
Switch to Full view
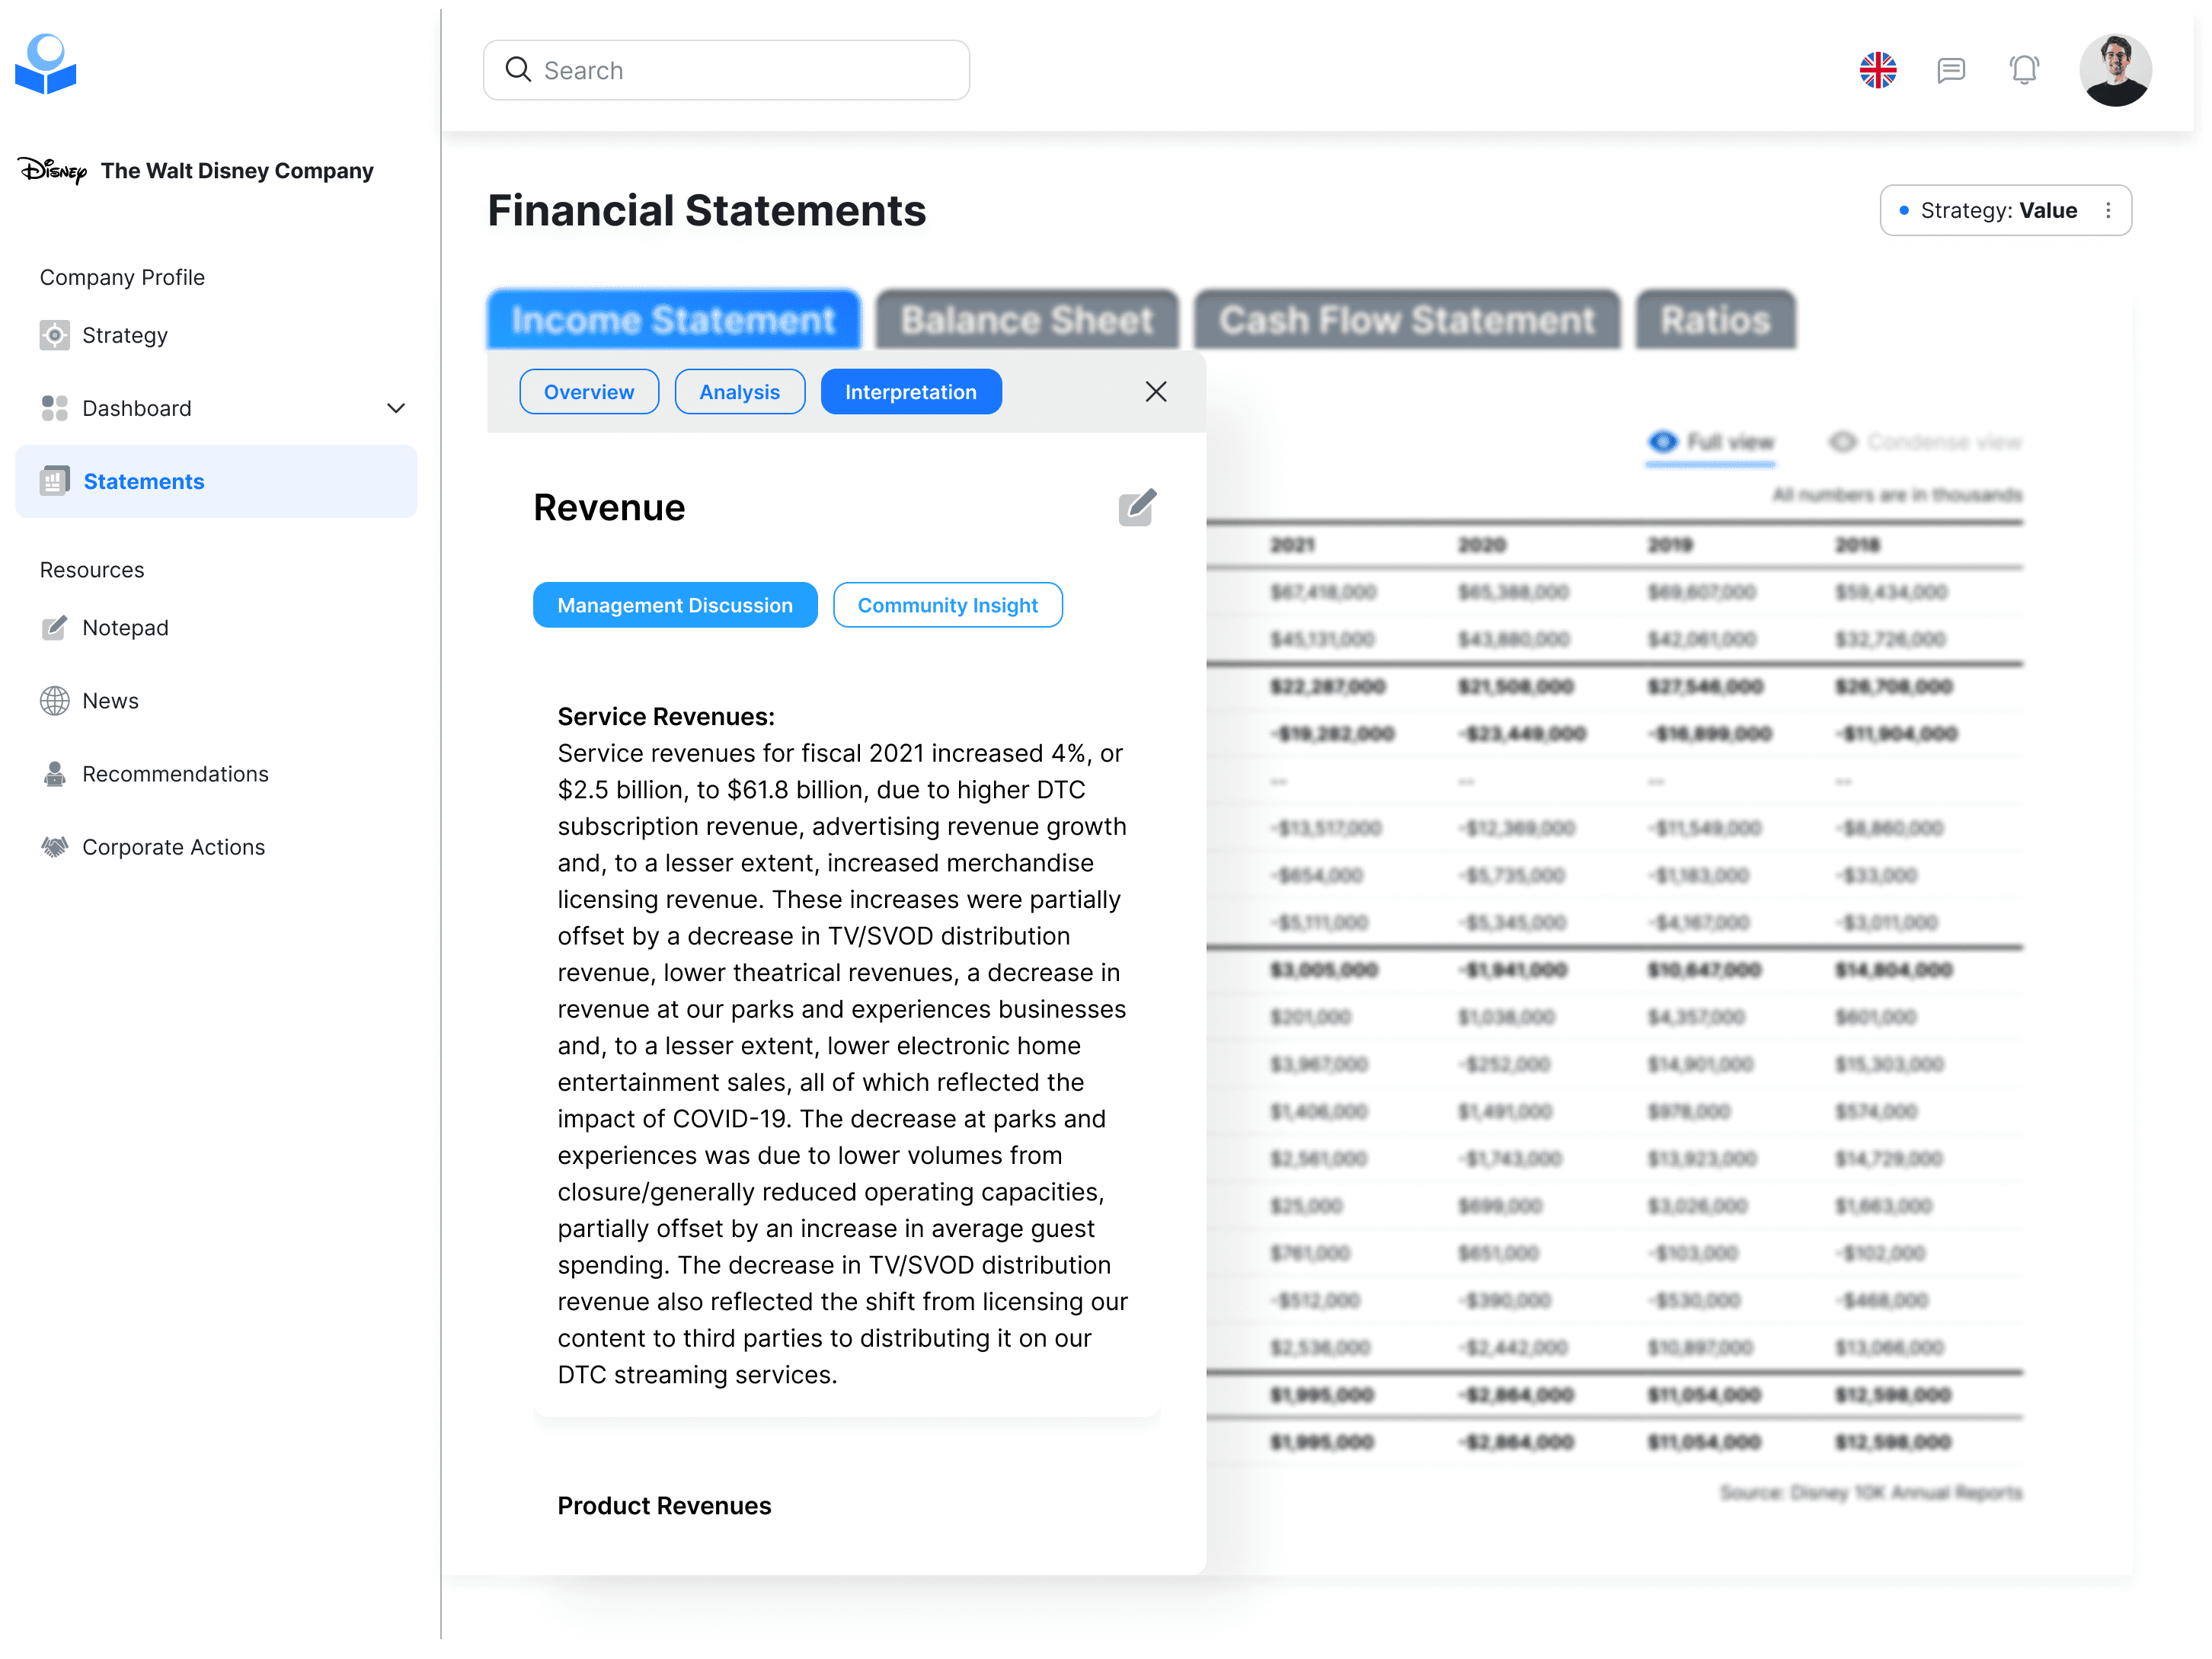1711,442
